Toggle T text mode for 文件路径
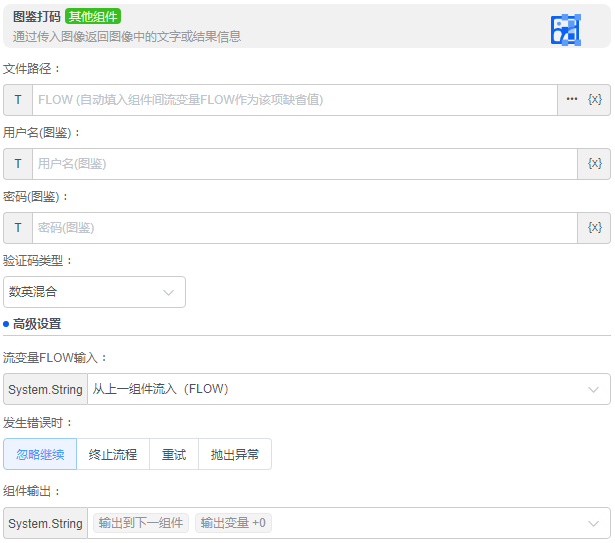The width and height of the screenshot is (615, 543). pyautogui.click(x=18, y=100)
